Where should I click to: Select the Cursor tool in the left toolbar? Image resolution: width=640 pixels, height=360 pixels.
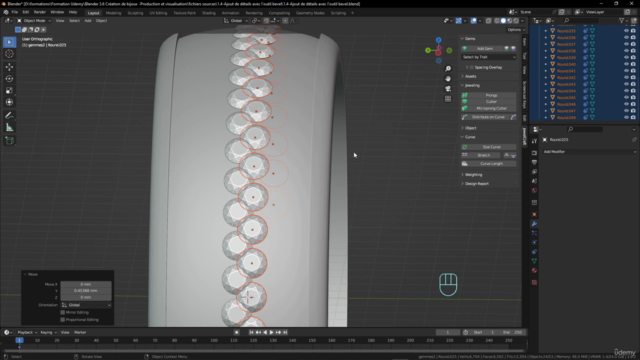click(9, 54)
